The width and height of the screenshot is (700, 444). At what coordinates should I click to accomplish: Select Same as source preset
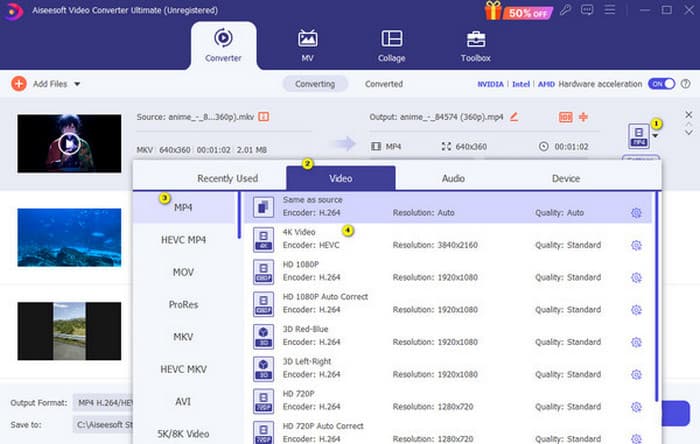pyautogui.click(x=448, y=207)
